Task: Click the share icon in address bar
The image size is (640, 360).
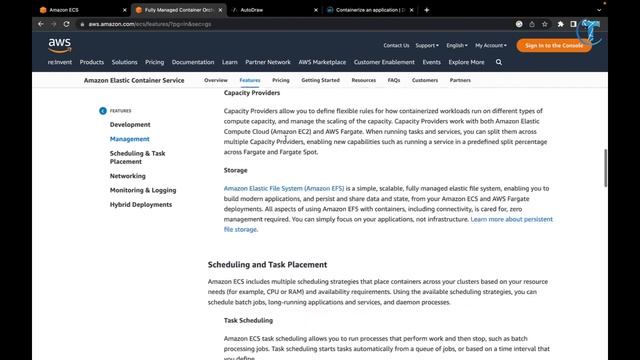Action: point(532,24)
